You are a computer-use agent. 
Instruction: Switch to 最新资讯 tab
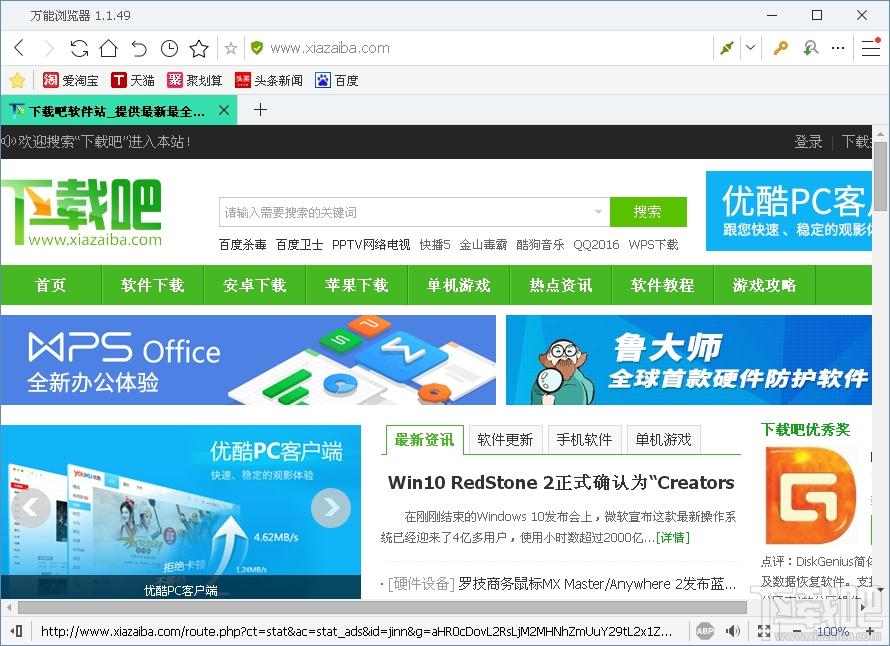424,440
